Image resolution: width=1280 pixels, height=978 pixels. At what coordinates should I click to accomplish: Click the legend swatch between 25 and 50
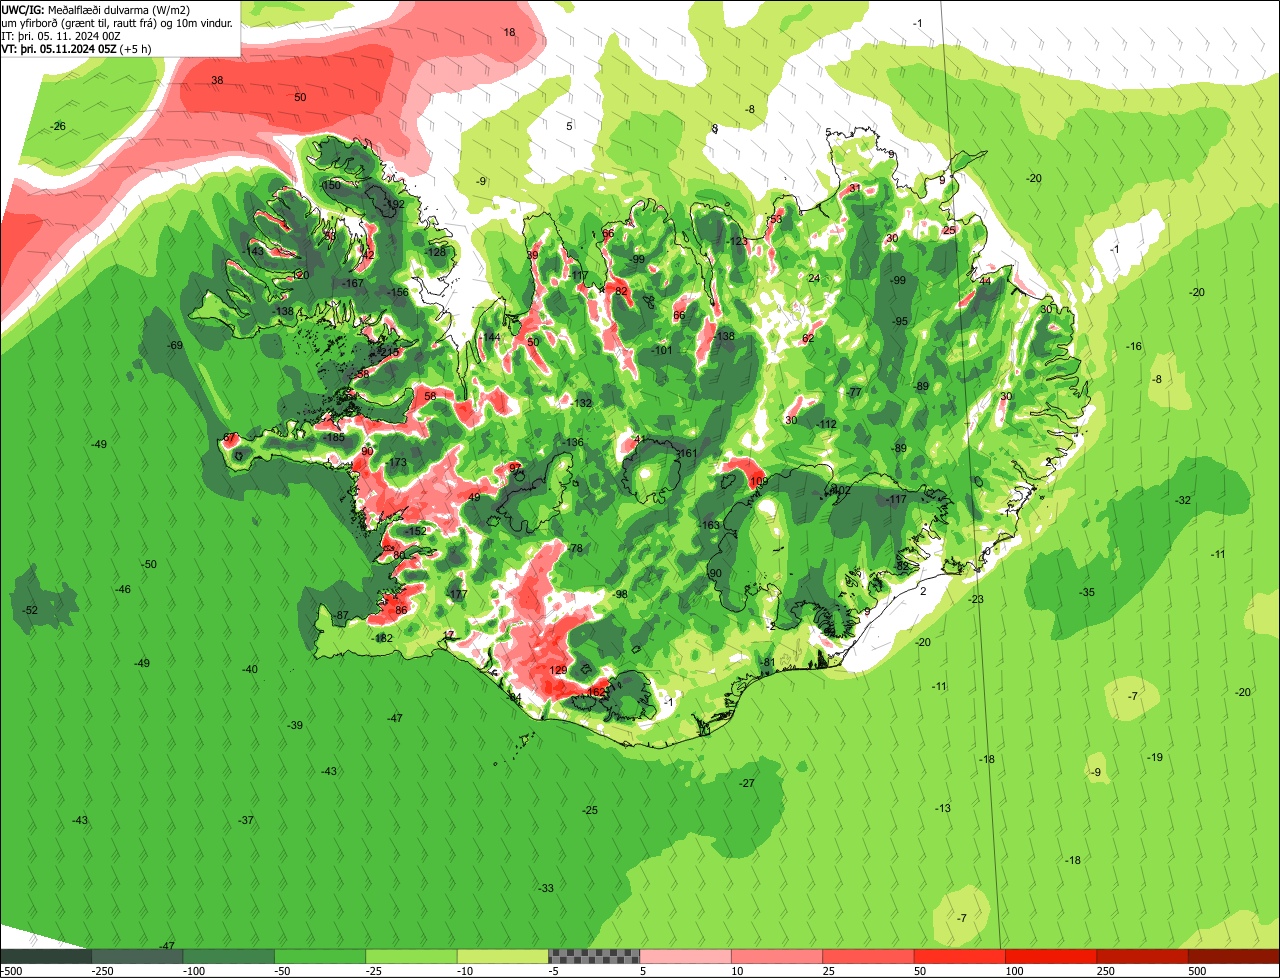pos(868,956)
